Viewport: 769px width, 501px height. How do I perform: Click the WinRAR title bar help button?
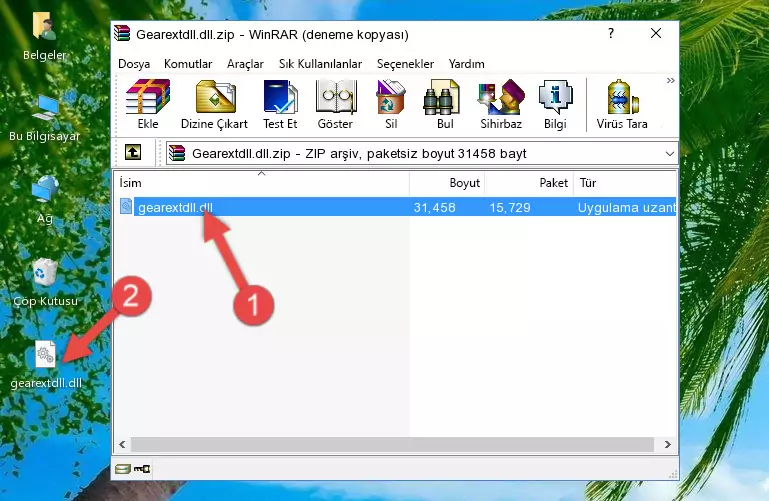click(611, 33)
